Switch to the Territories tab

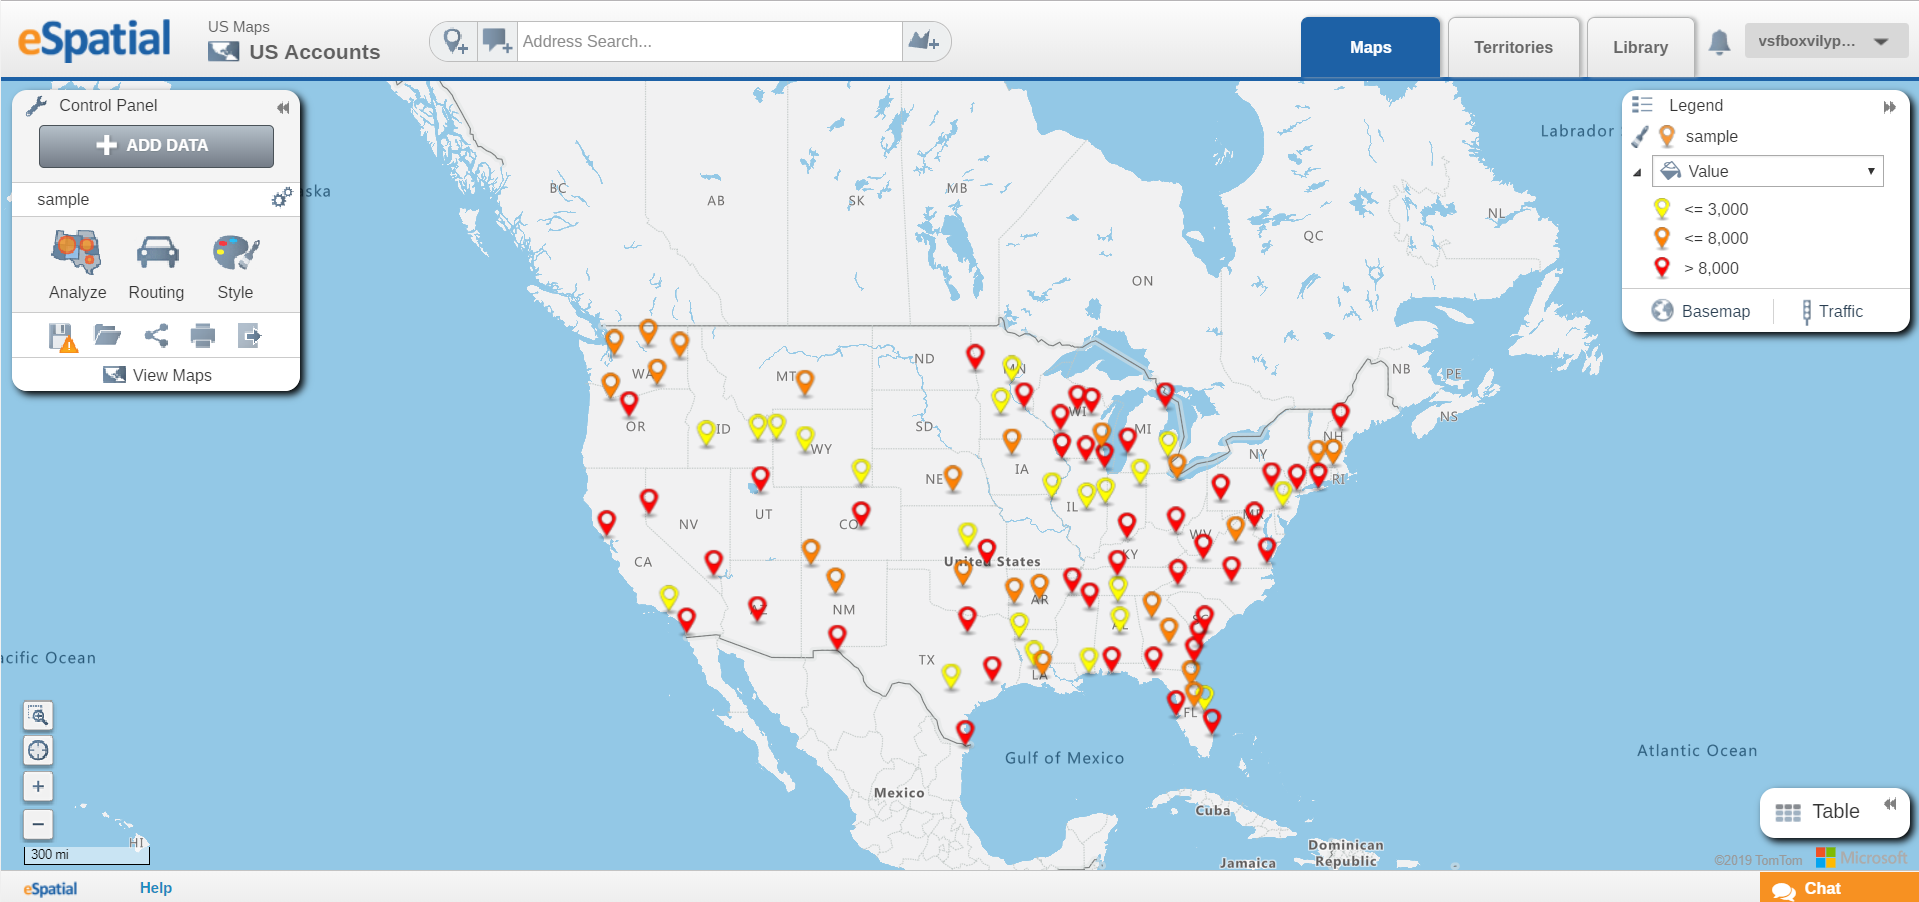click(x=1513, y=47)
